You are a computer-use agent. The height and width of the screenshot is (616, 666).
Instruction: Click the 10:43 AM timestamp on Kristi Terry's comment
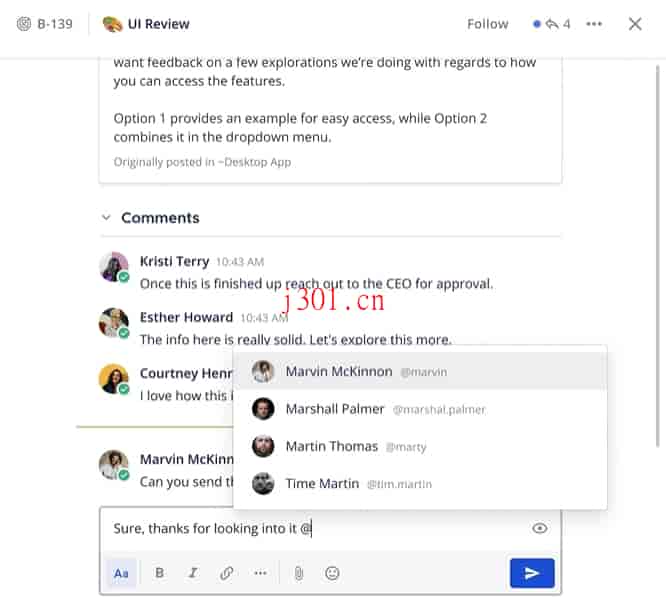pyautogui.click(x=240, y=262)
